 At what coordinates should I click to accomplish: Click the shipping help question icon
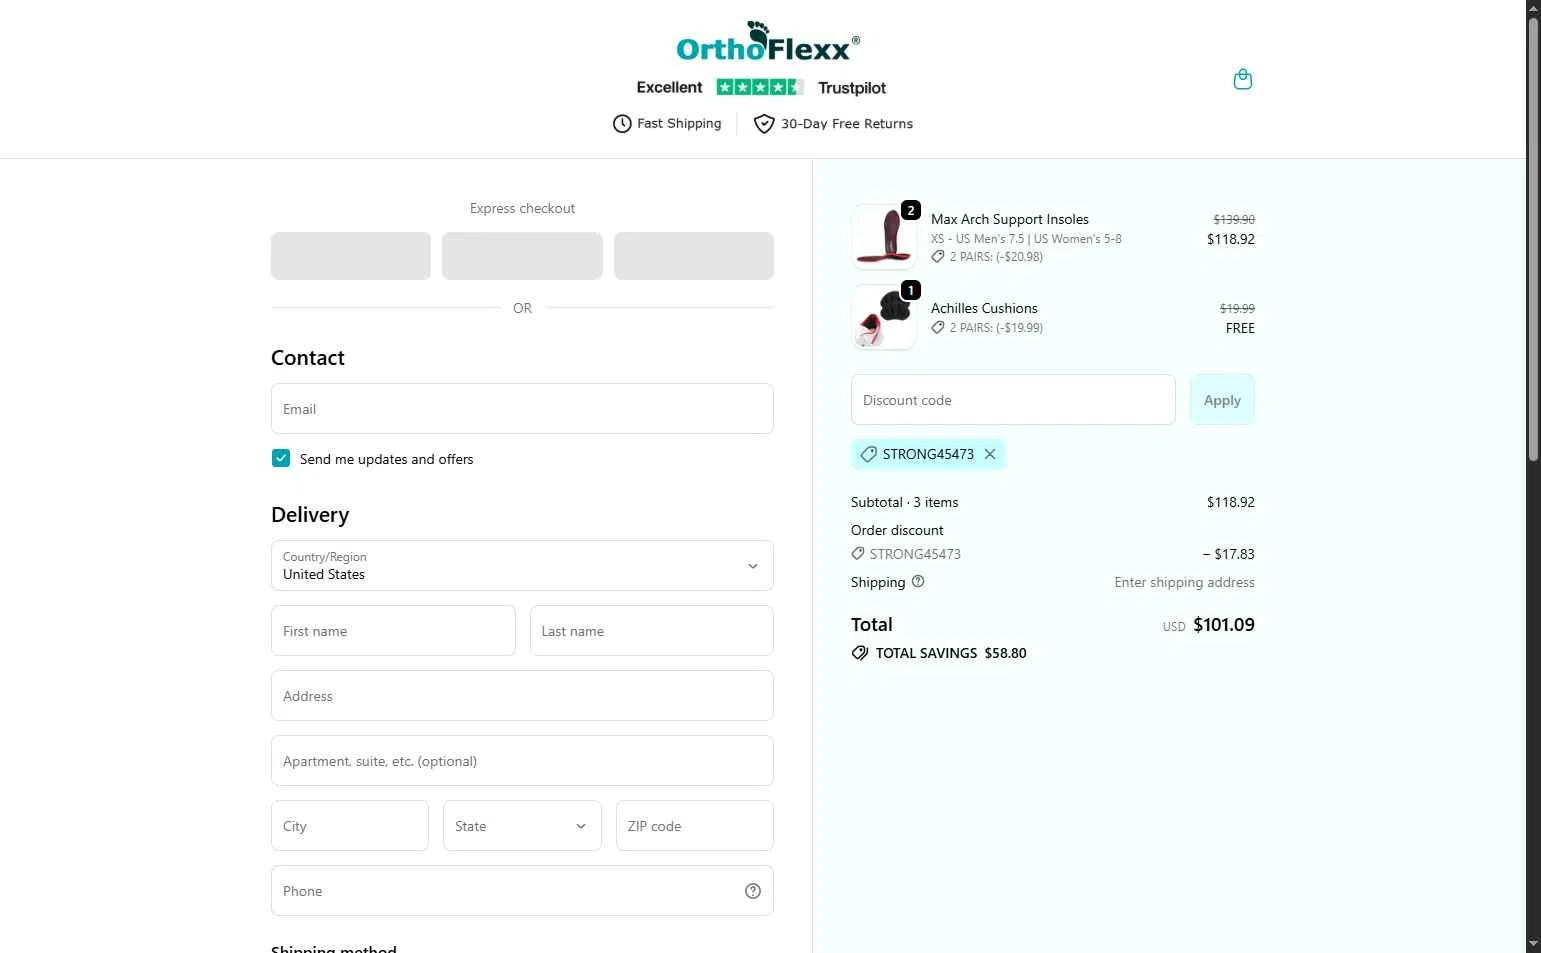pyautogui.click(x=918, y=582)
